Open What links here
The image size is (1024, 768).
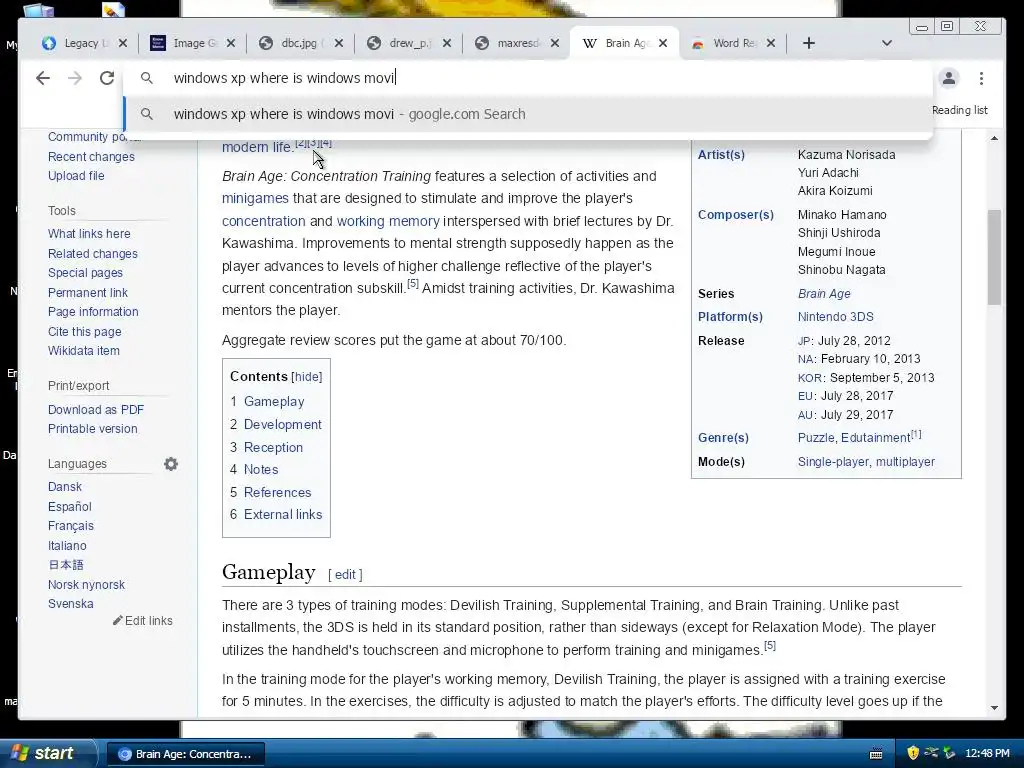[89, 234]
